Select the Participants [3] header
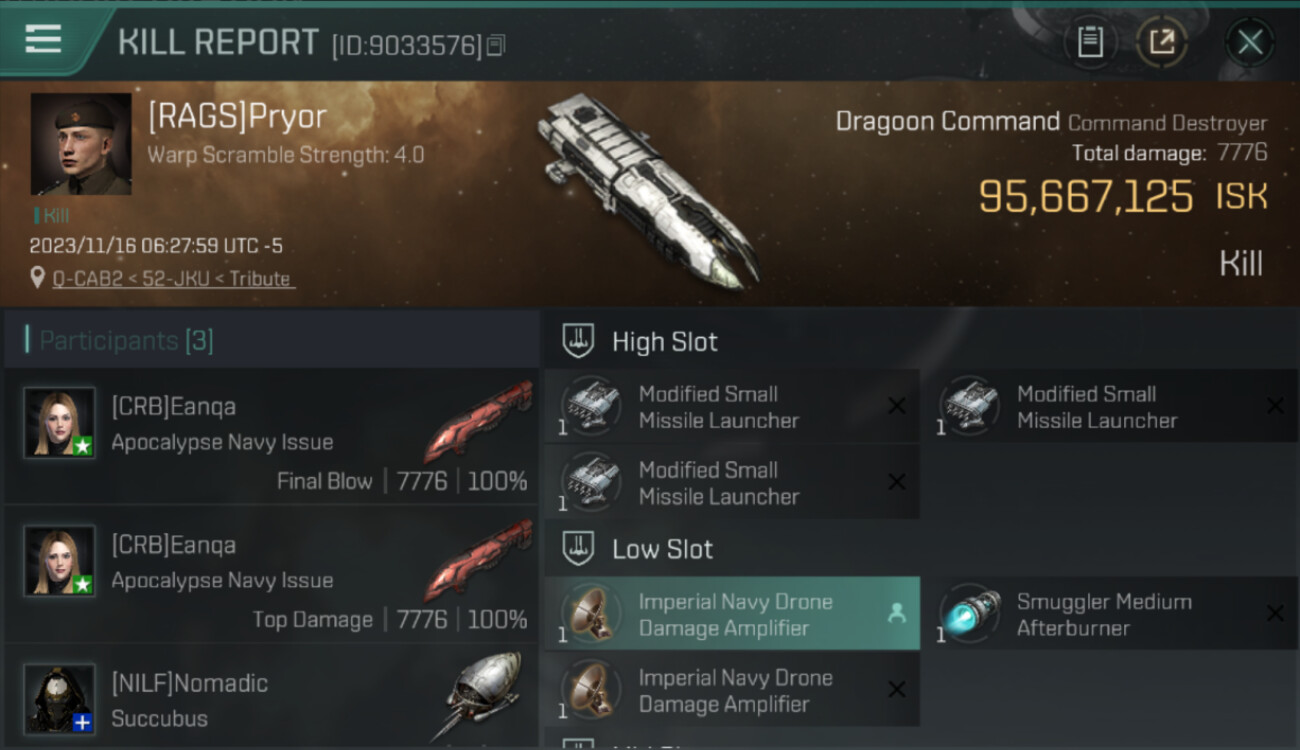The width and height of the screenshot is (1300, 750). 126,340
